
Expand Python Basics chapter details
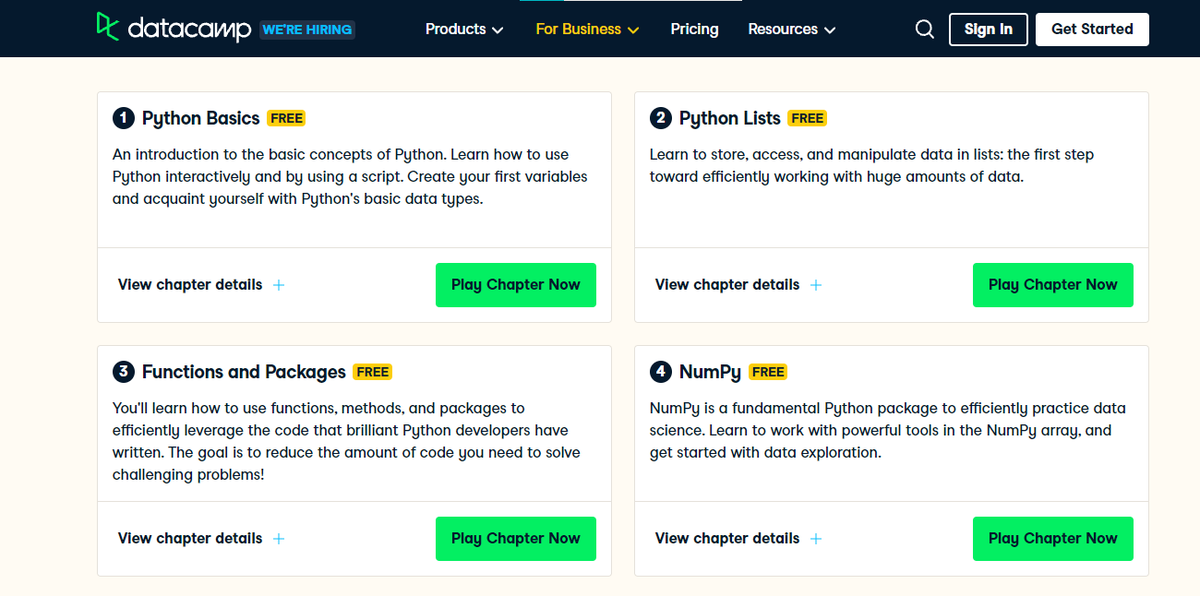point(201,285)
